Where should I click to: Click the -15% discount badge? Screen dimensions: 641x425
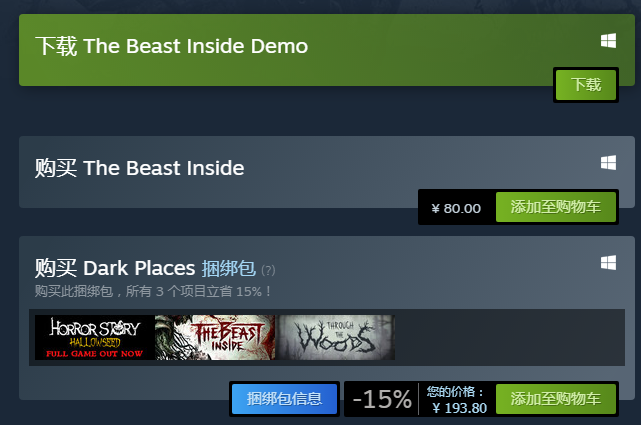point(382,399)
